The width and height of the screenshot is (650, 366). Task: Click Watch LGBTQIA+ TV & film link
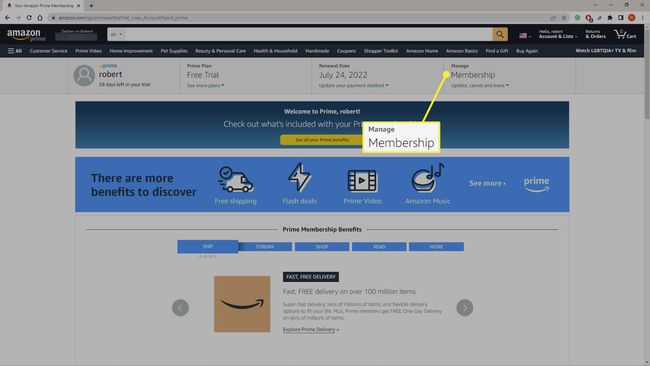pyautogui.click(x=606, y=51)
